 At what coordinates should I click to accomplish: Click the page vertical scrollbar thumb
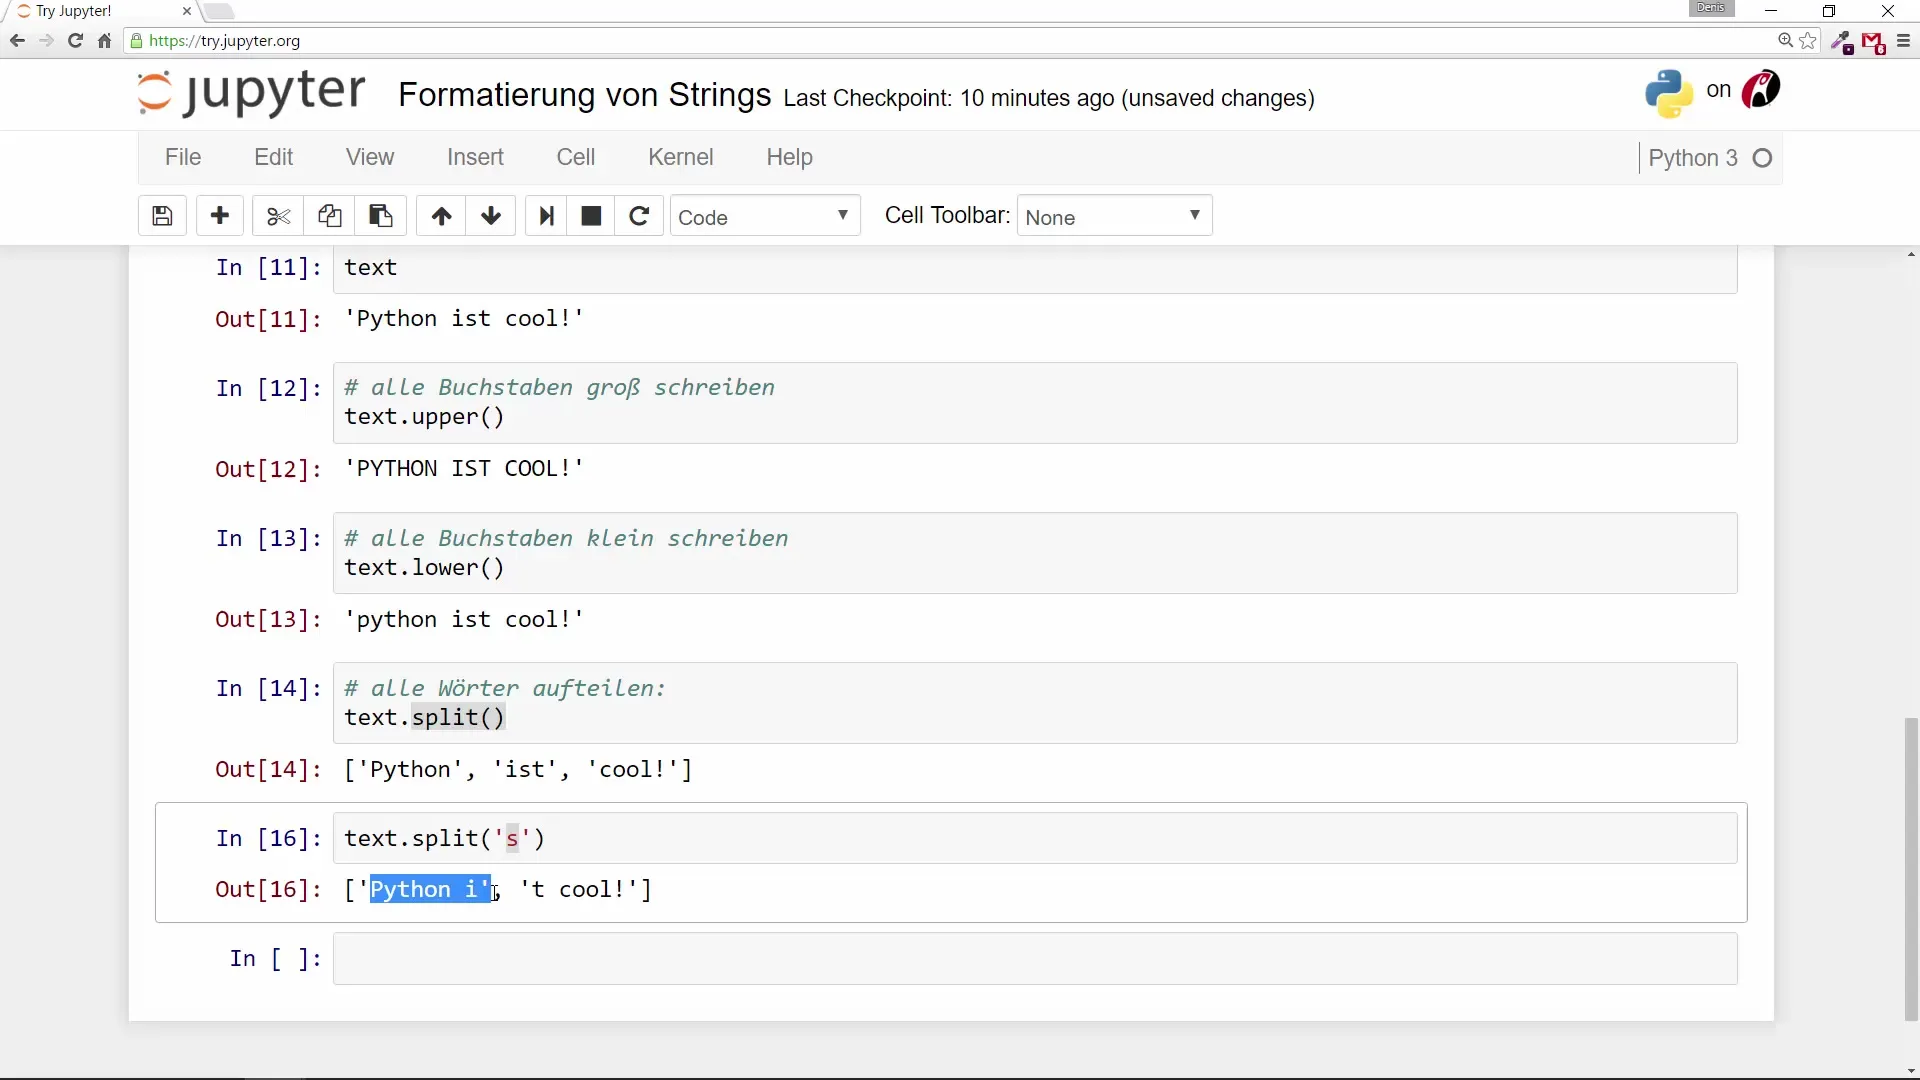pos(1911,868)
